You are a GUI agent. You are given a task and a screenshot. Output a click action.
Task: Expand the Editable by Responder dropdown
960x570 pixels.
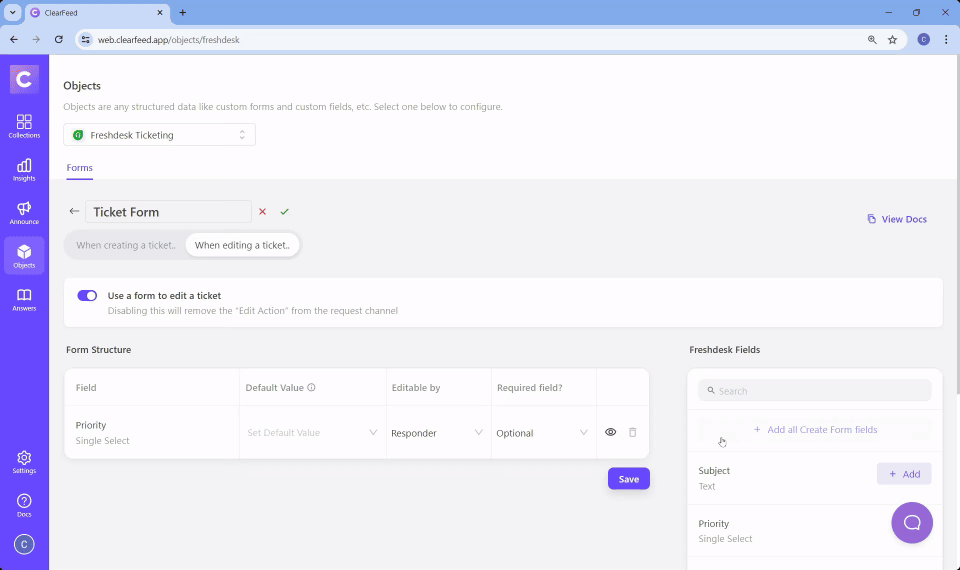pyautogui.click(x=437, y=433)
